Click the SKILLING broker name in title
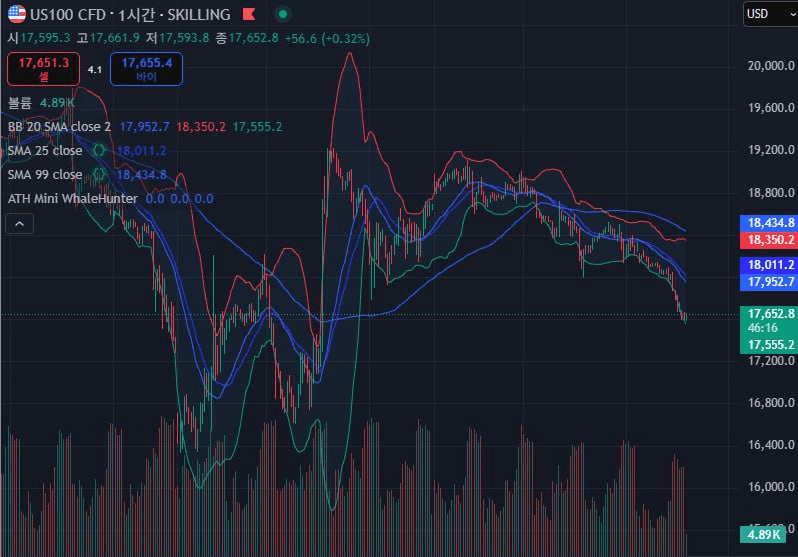 (199, 15)
